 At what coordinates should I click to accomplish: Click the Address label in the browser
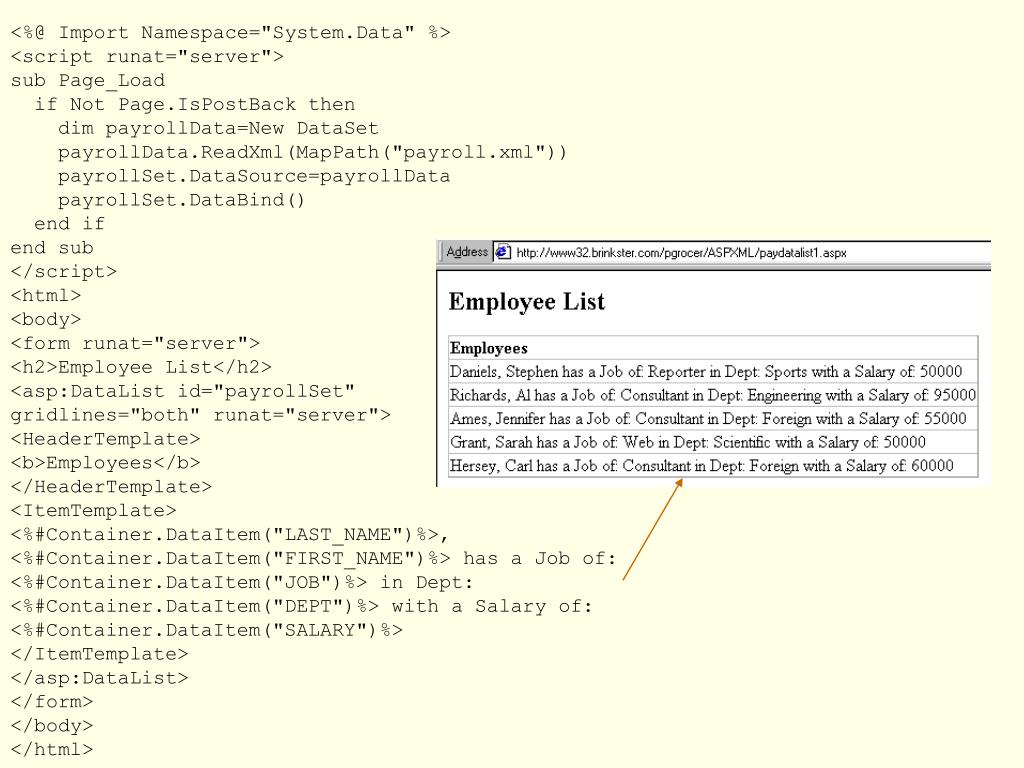coord(467,252)
